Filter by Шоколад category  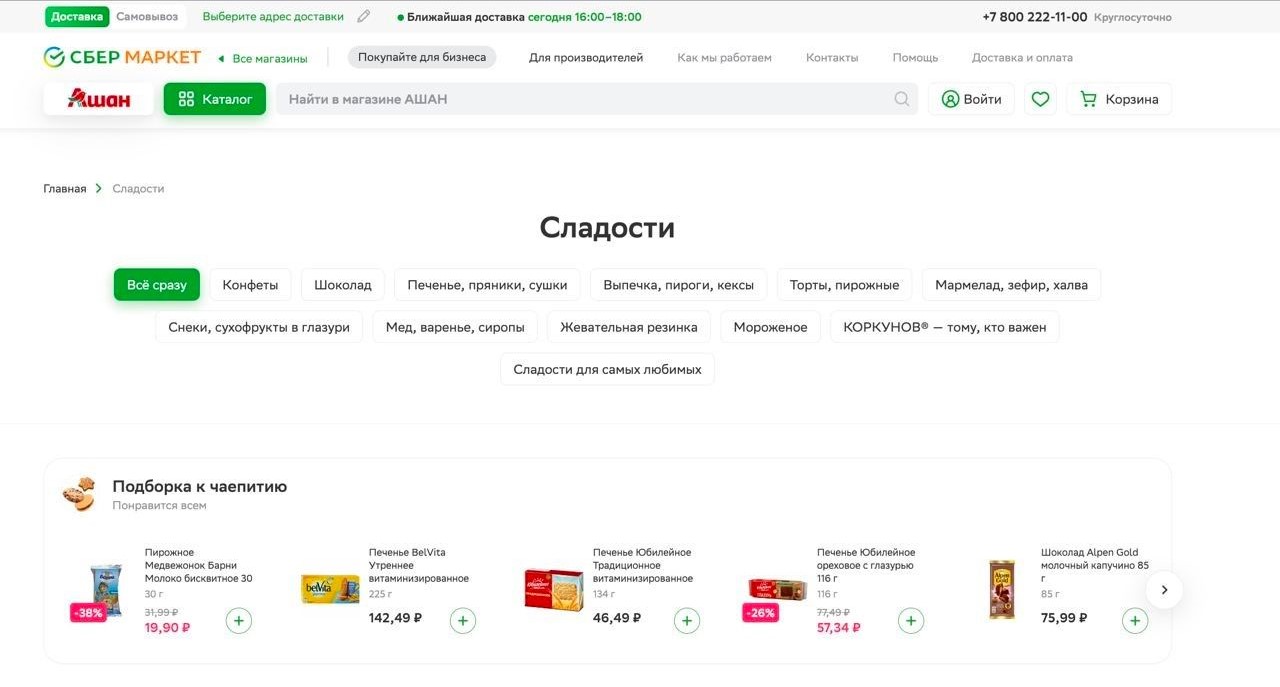tap(343, 285)
